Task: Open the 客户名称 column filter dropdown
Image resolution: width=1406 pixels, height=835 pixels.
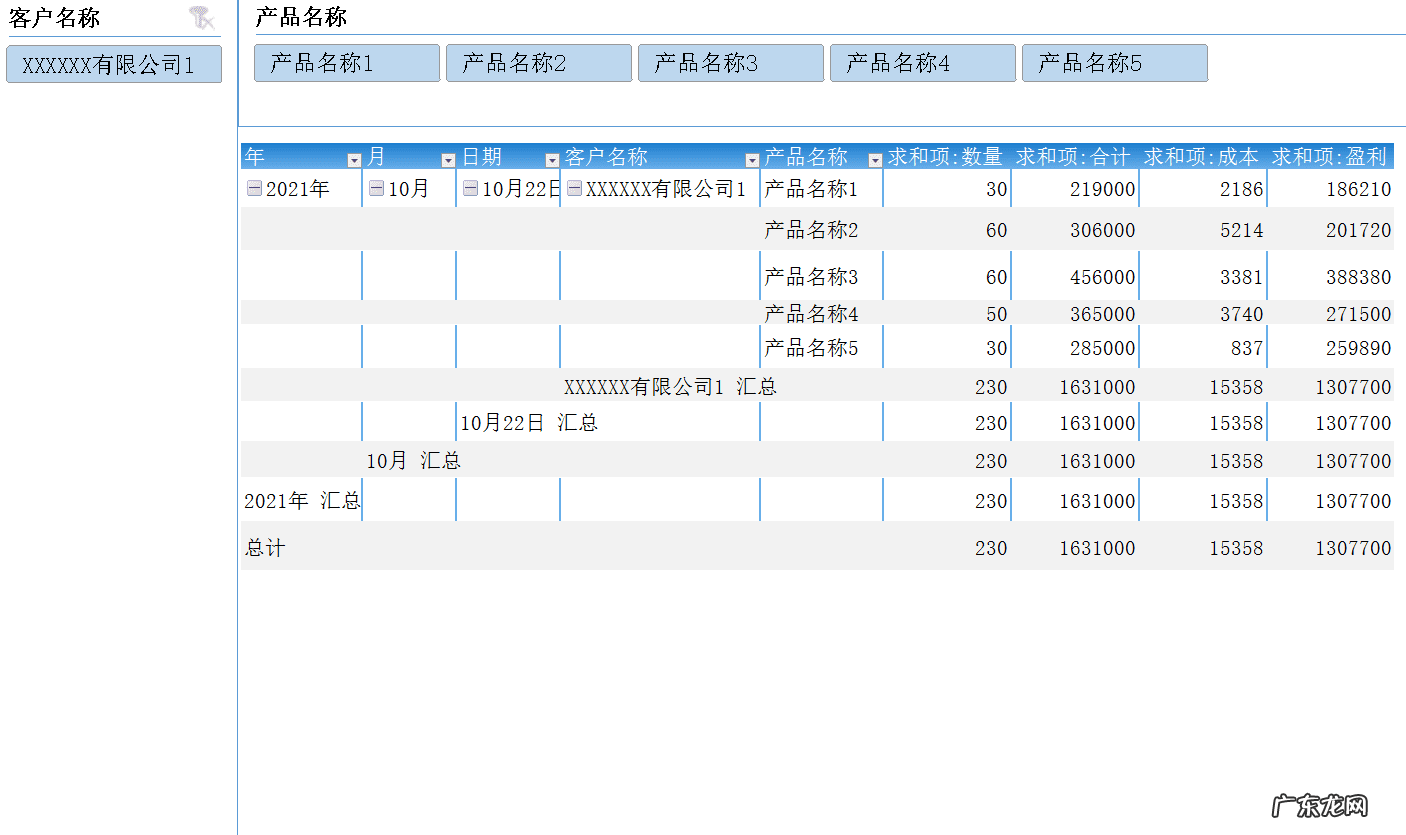Action: 751,158
